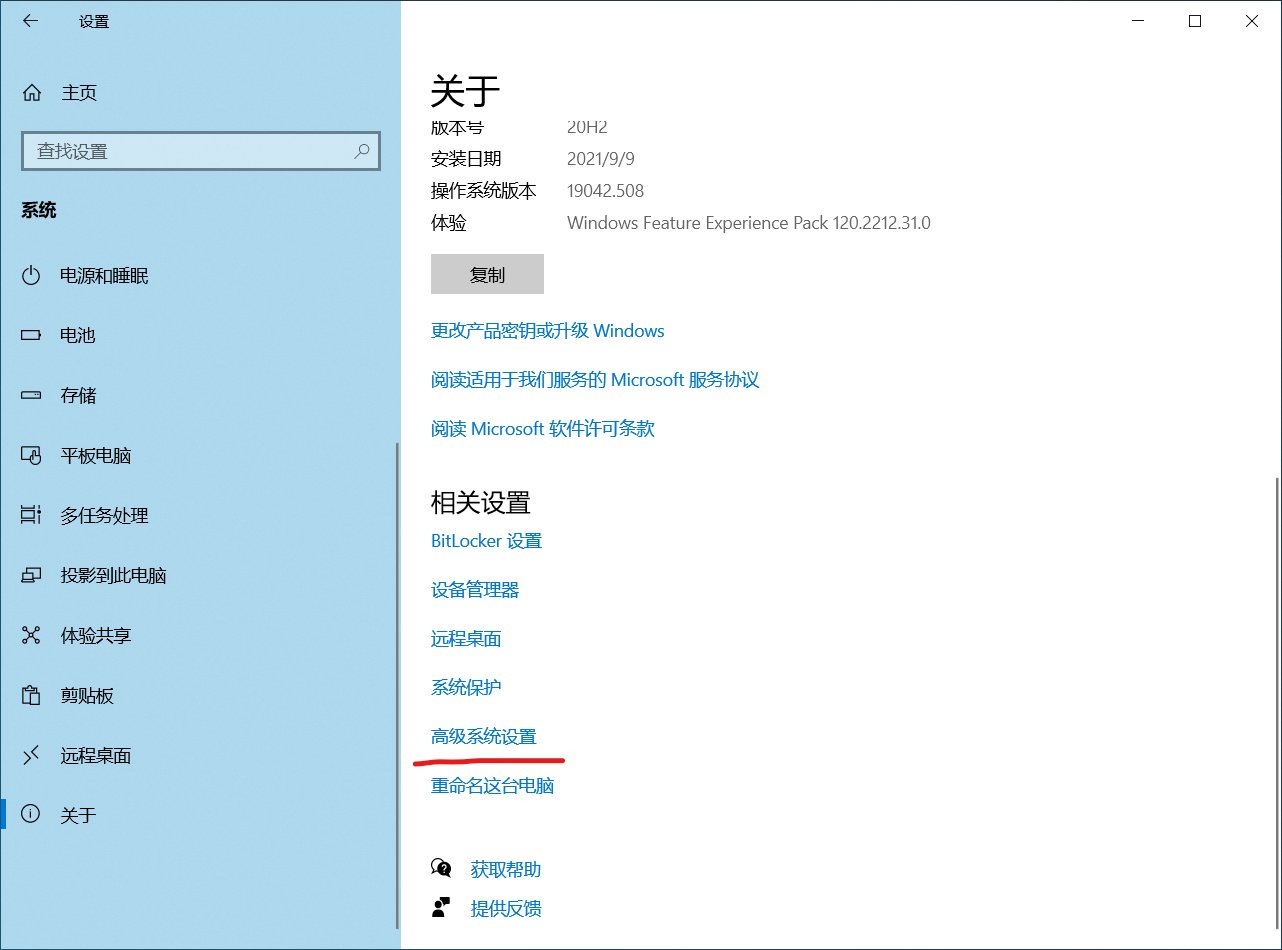Click 重命名这台电脑
The width and height of the screenshot is (1282, 950).
point(492,786)
